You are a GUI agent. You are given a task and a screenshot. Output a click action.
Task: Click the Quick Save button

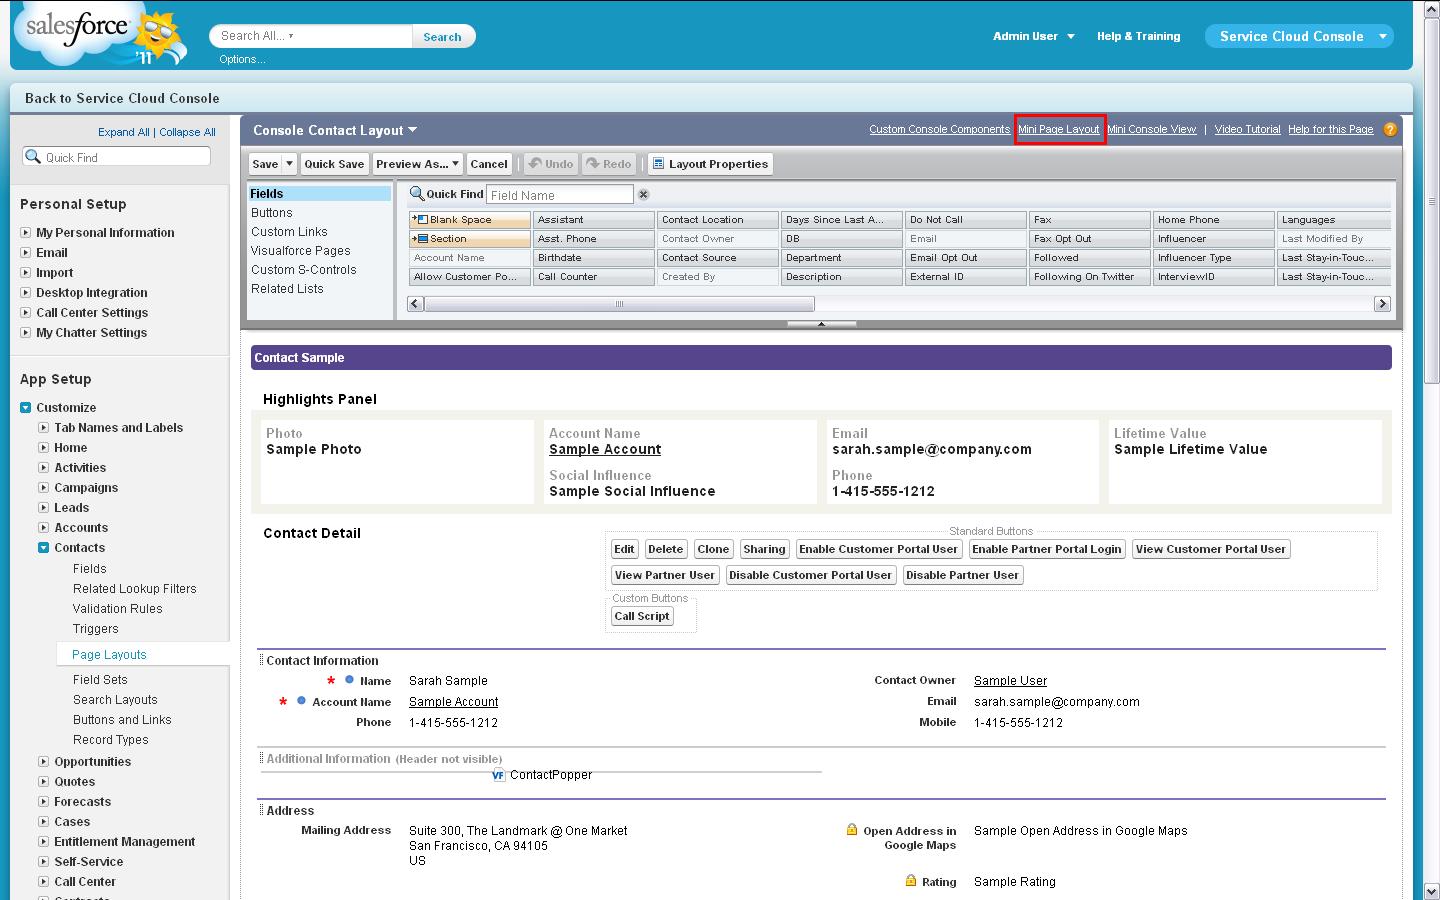[334, 164]
